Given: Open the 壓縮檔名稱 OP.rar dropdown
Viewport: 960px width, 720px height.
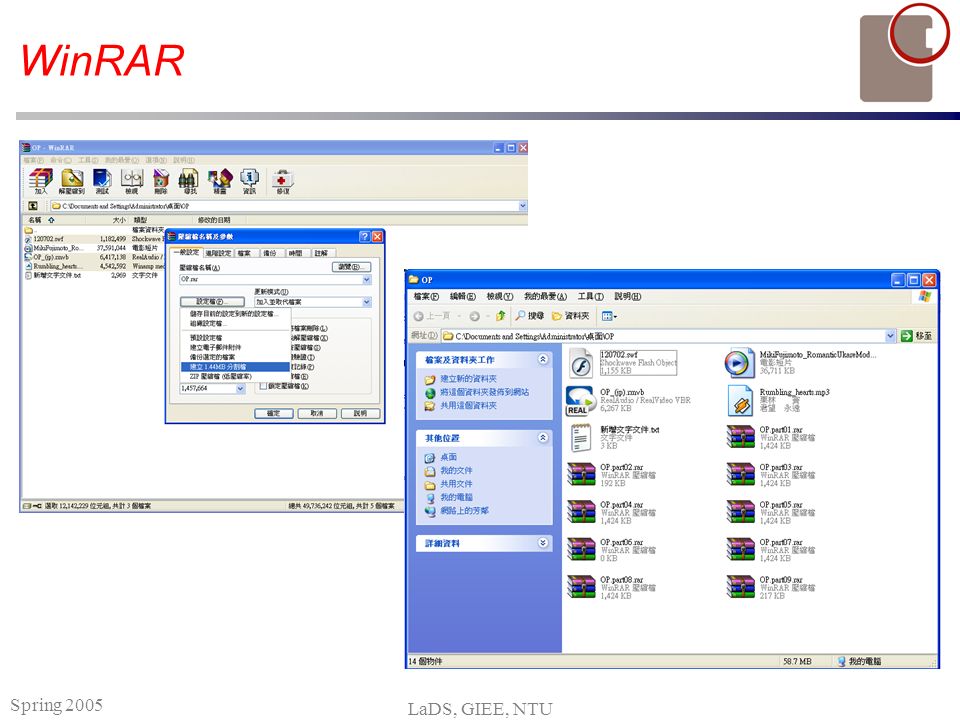Looking at the screenshot, I should pos(367,279).
